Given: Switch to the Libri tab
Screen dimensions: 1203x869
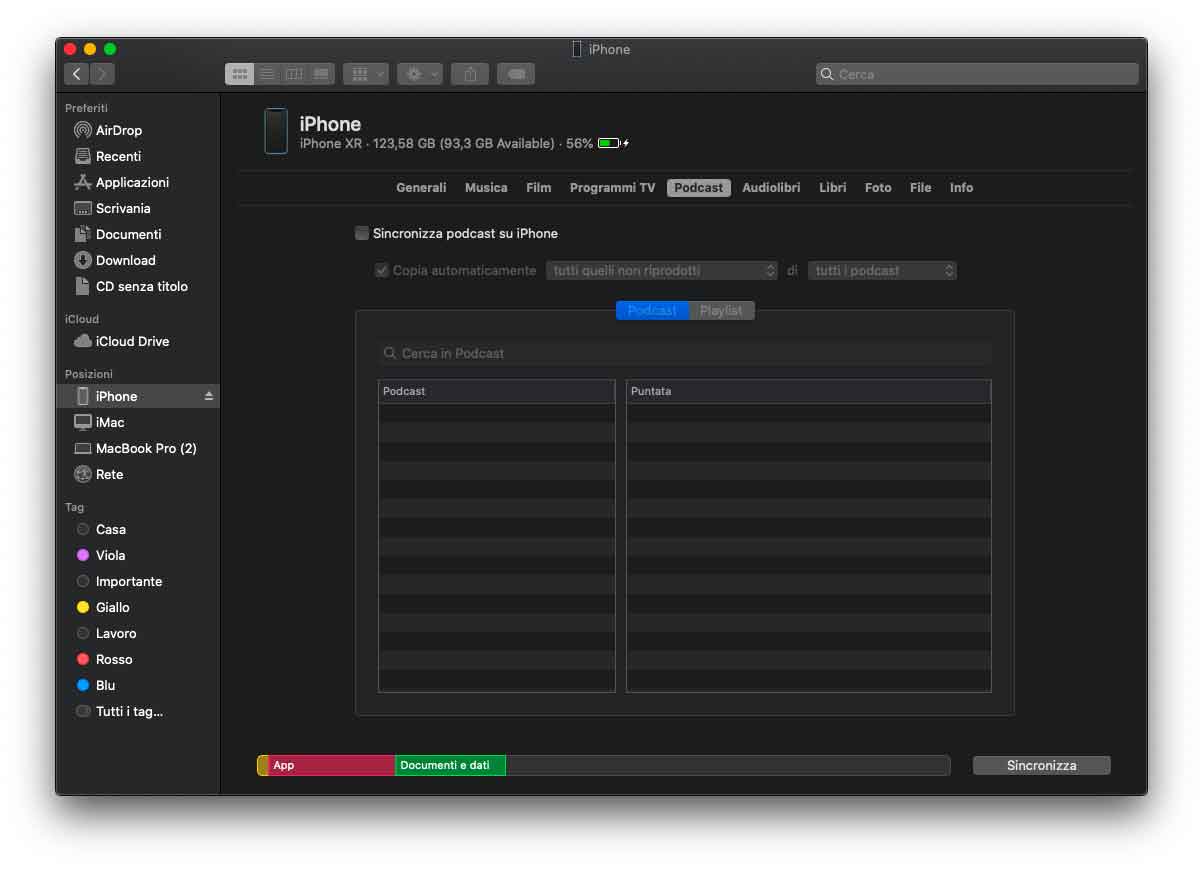Looking at the screenshot, I should click(x=832, y=188).
